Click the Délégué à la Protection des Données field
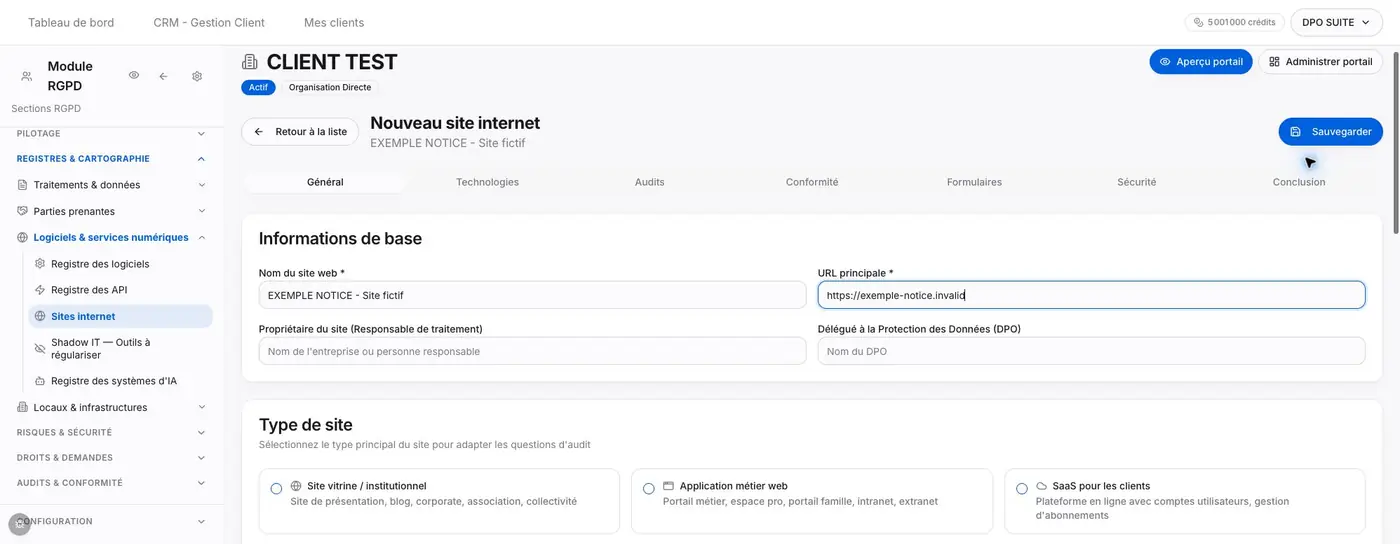1400x544 pixels. [1091, 351]
